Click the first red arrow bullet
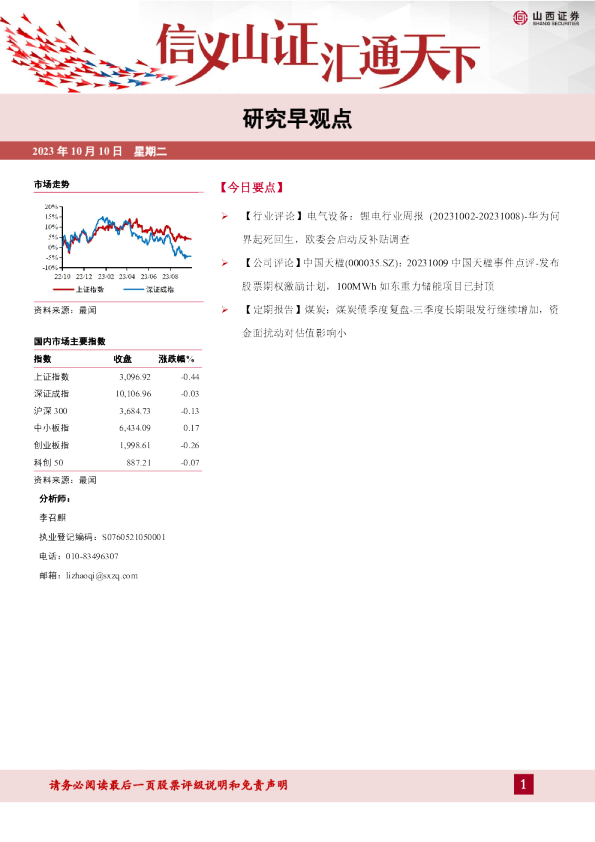Viewport: 595px width, 842px height. tap(225, 216)
